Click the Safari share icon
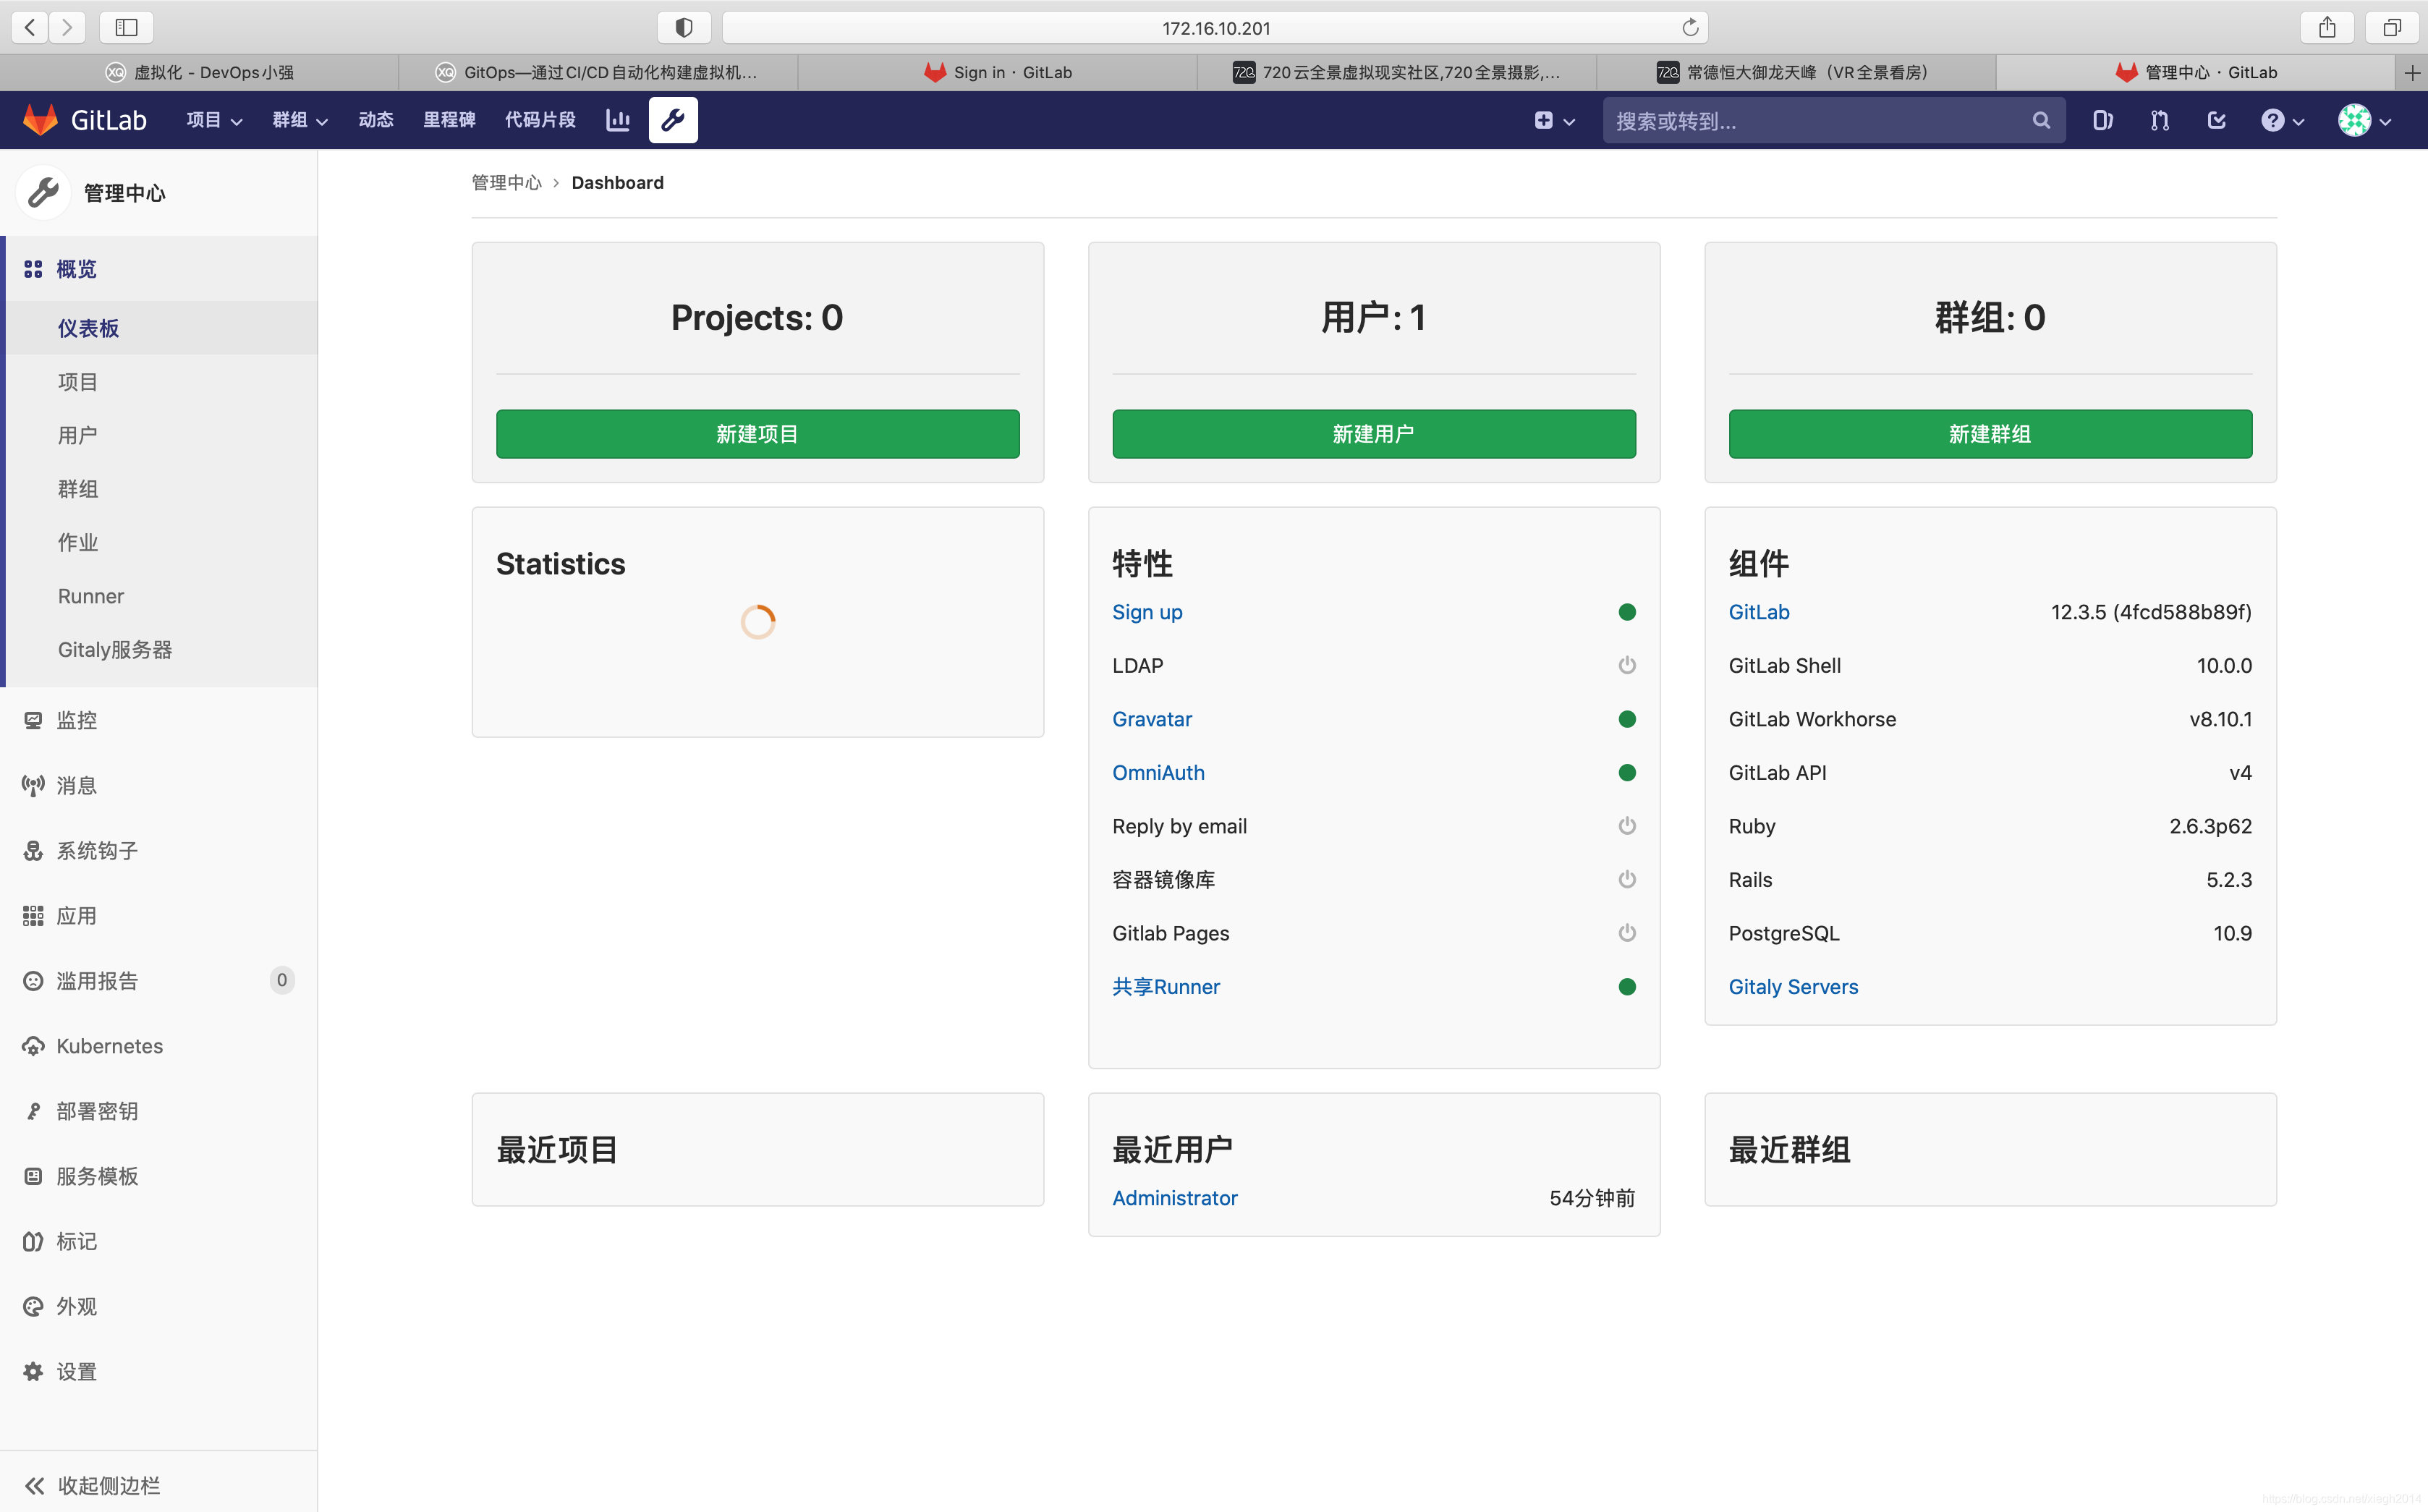The width and height of the screenshot is (2428, 1512). click(2327, 27)
